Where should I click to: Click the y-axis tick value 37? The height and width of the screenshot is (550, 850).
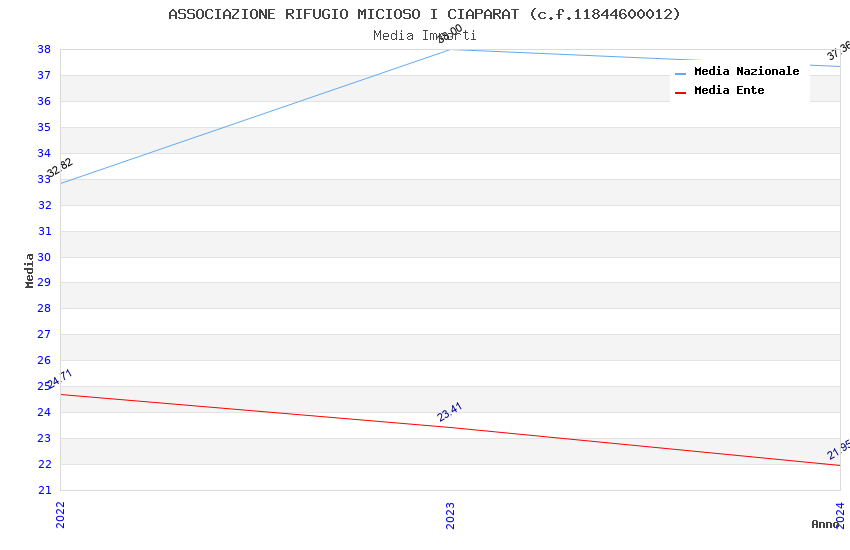coord(44,75)
